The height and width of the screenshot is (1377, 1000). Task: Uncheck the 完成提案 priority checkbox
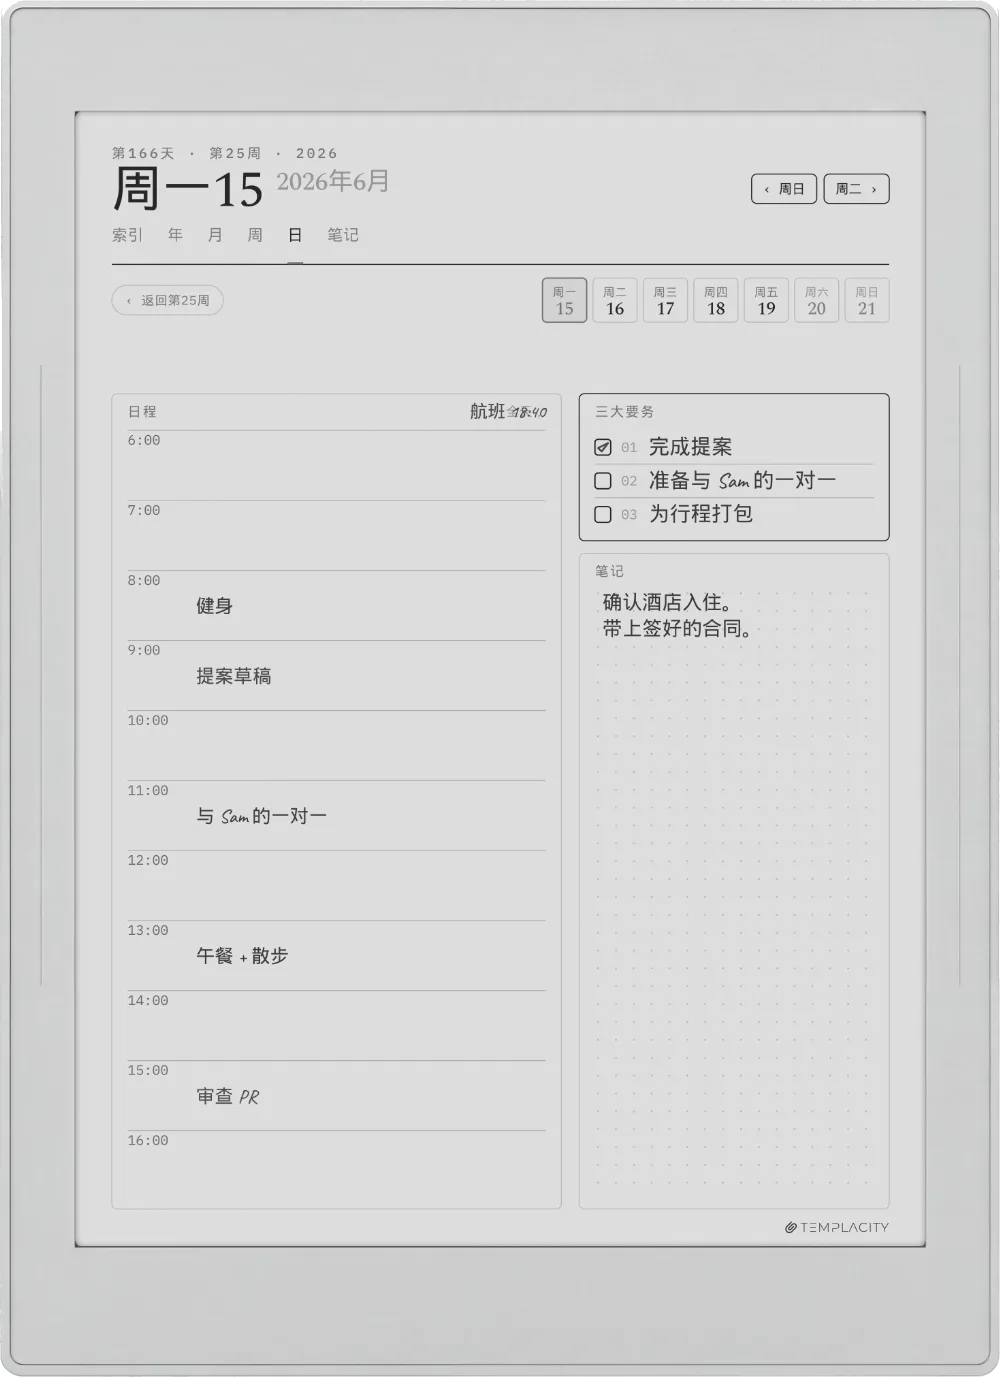(x=603, y=447)
